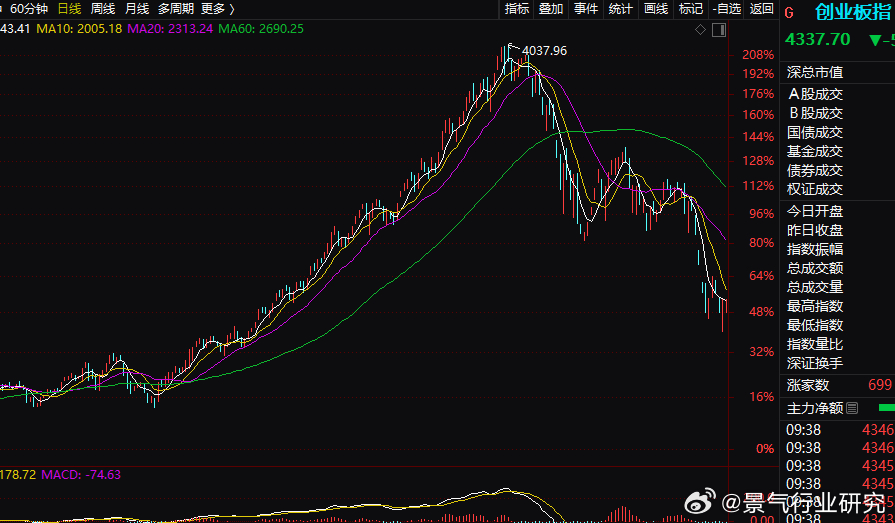The width and height of the screenshot is (895, 523).
Task: Click the 返回 back button
Action: [761, 9]
